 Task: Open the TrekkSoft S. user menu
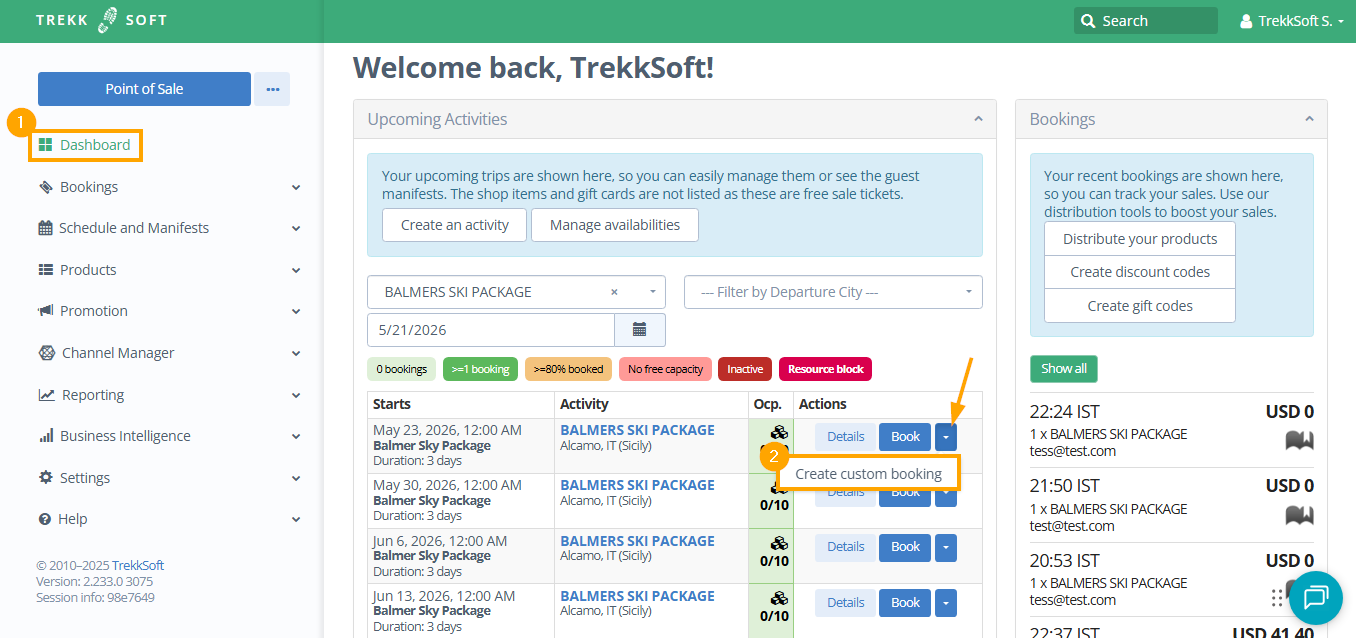pyautogui.click(x=1292, y=21)
